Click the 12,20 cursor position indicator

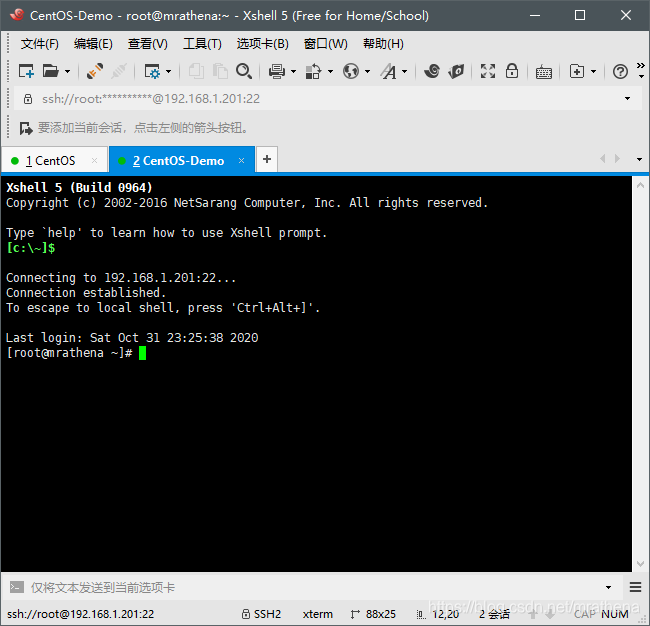click(x=438, y=614)
